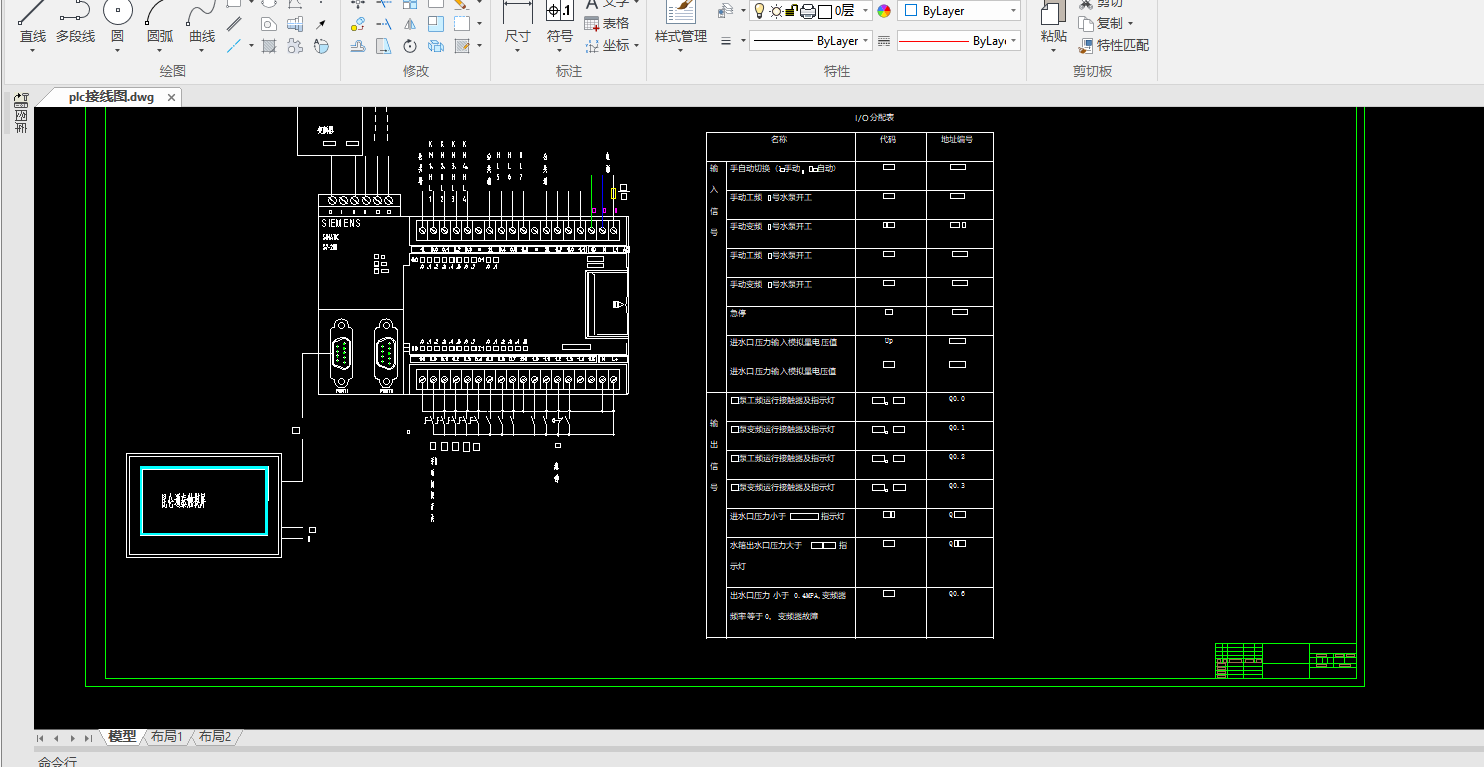Open the ByLayer color dropdown
Viewport: 1484px width, 767px height.
[1013, 11]
